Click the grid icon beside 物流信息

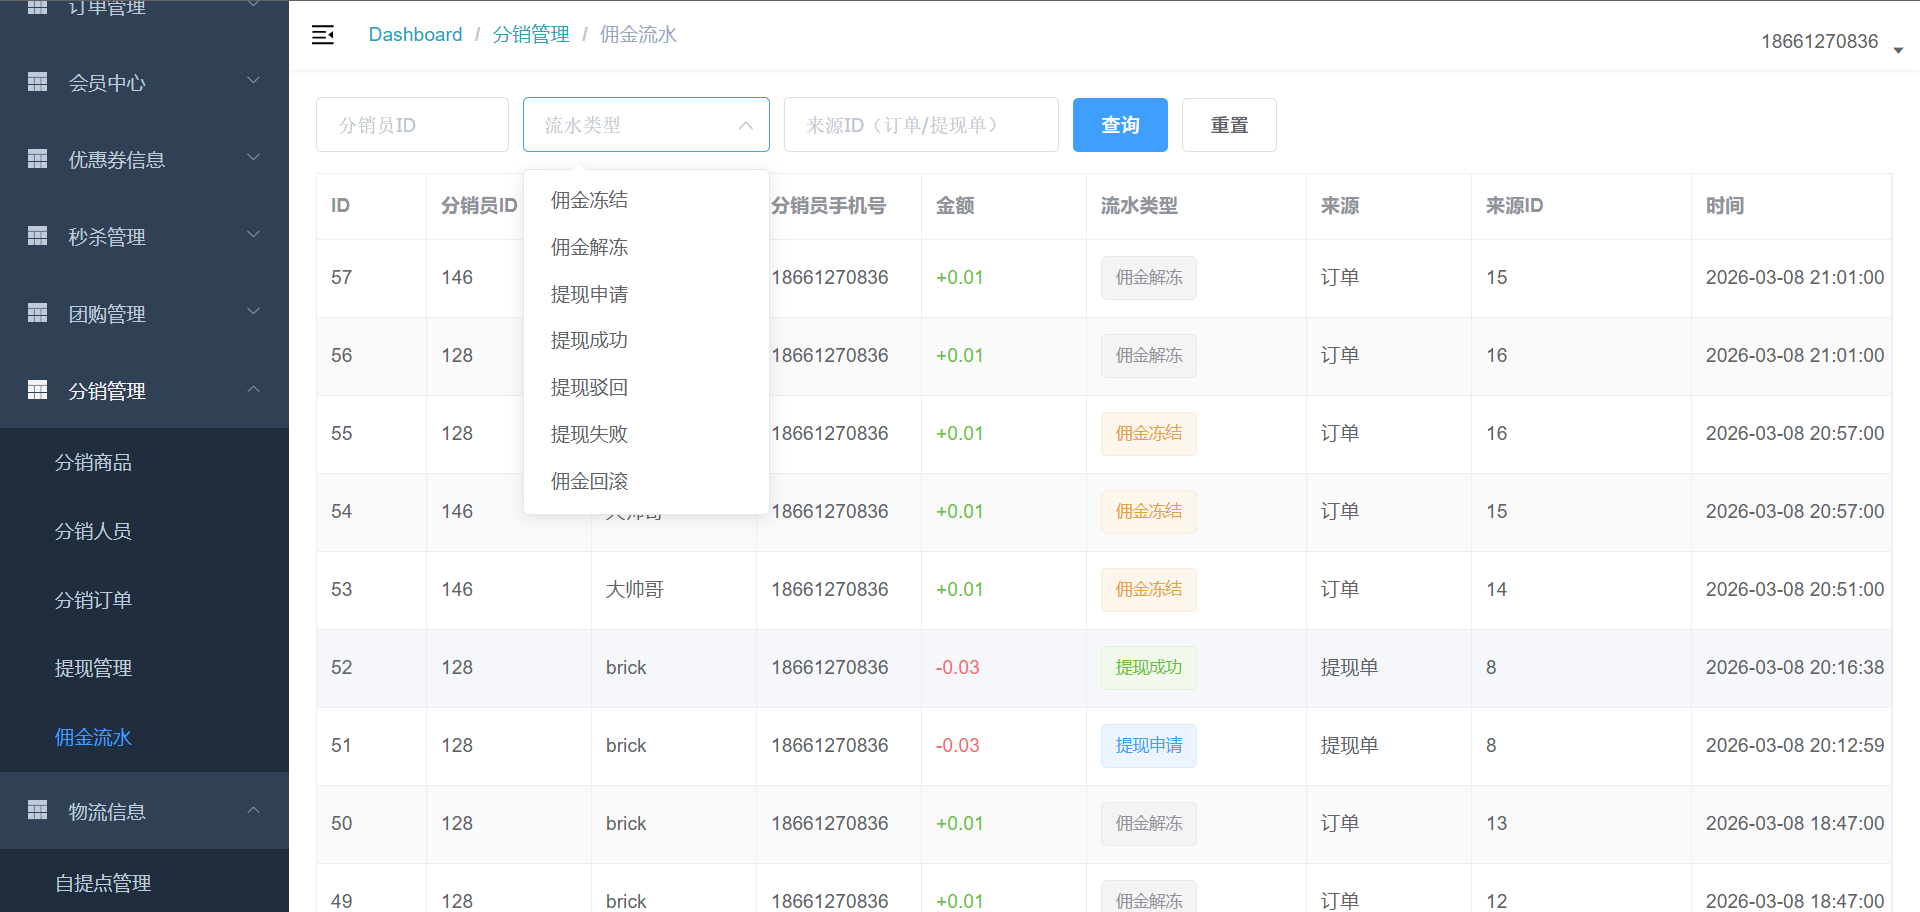[x=38, y=810]
